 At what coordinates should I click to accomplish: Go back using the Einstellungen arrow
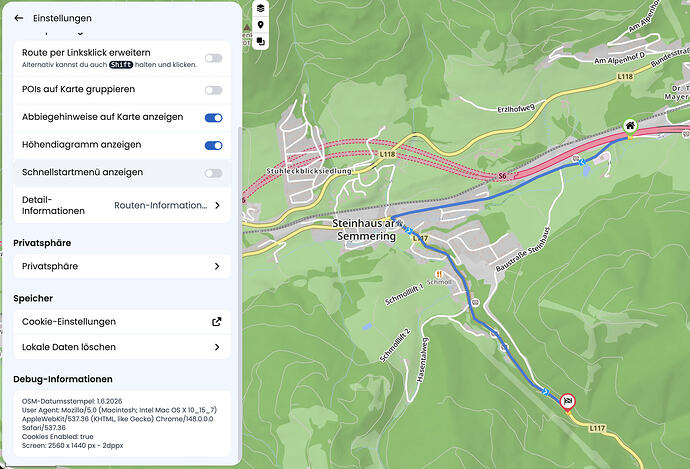coord(18,18)
